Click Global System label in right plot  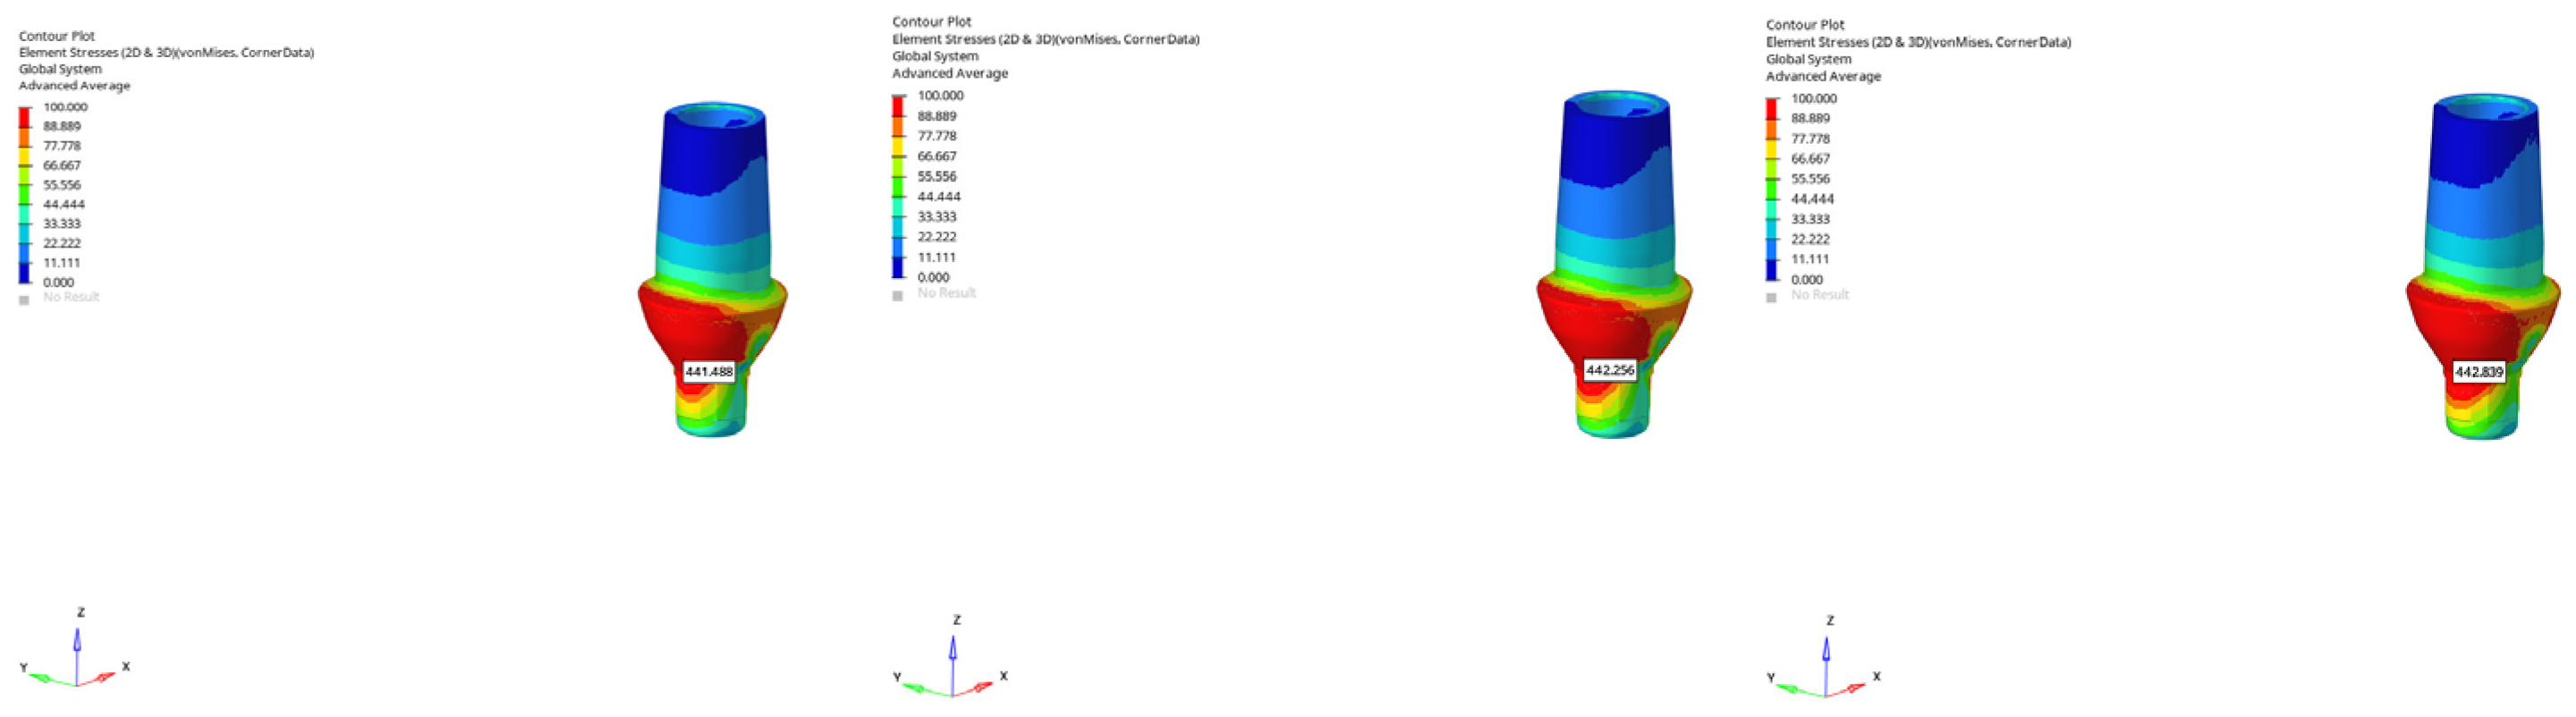[1807, 59]
